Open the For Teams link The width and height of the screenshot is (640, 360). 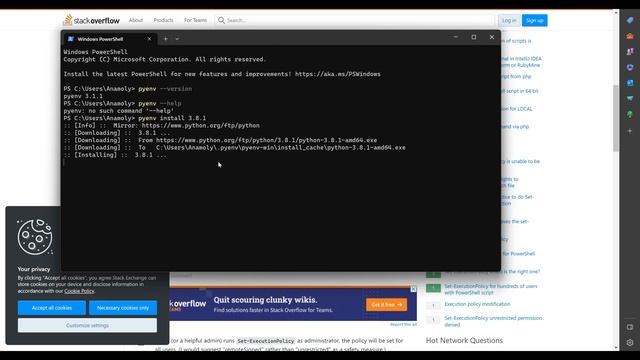point(195,20)
